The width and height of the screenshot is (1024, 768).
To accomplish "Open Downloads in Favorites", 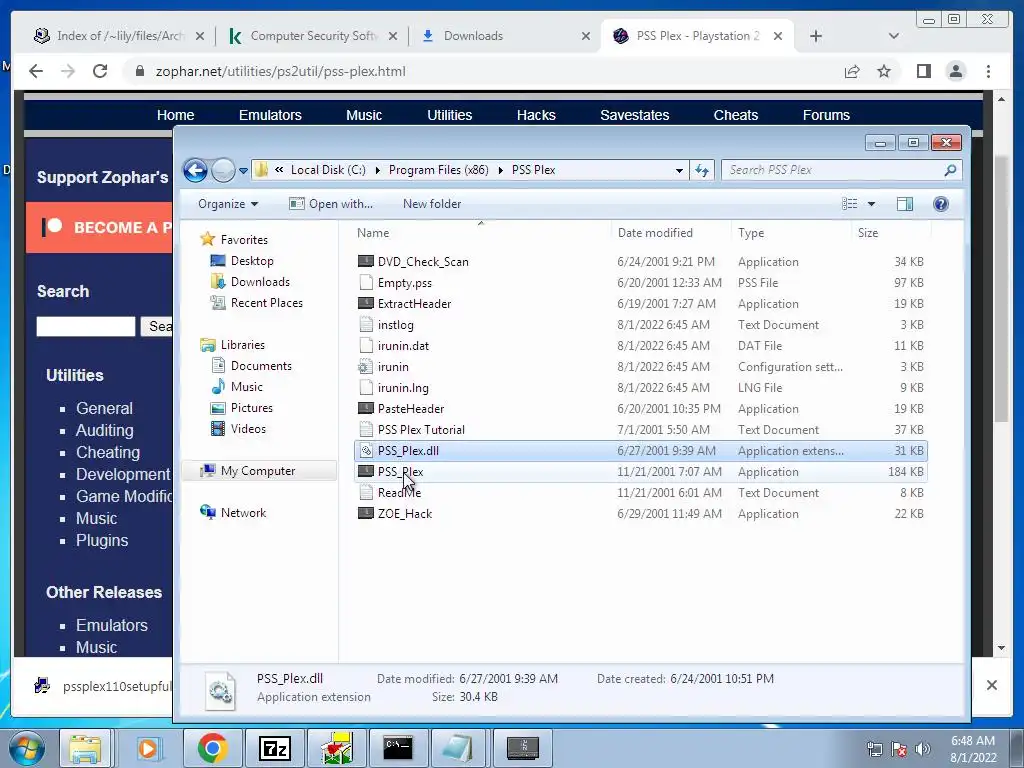I will (260, 281).
